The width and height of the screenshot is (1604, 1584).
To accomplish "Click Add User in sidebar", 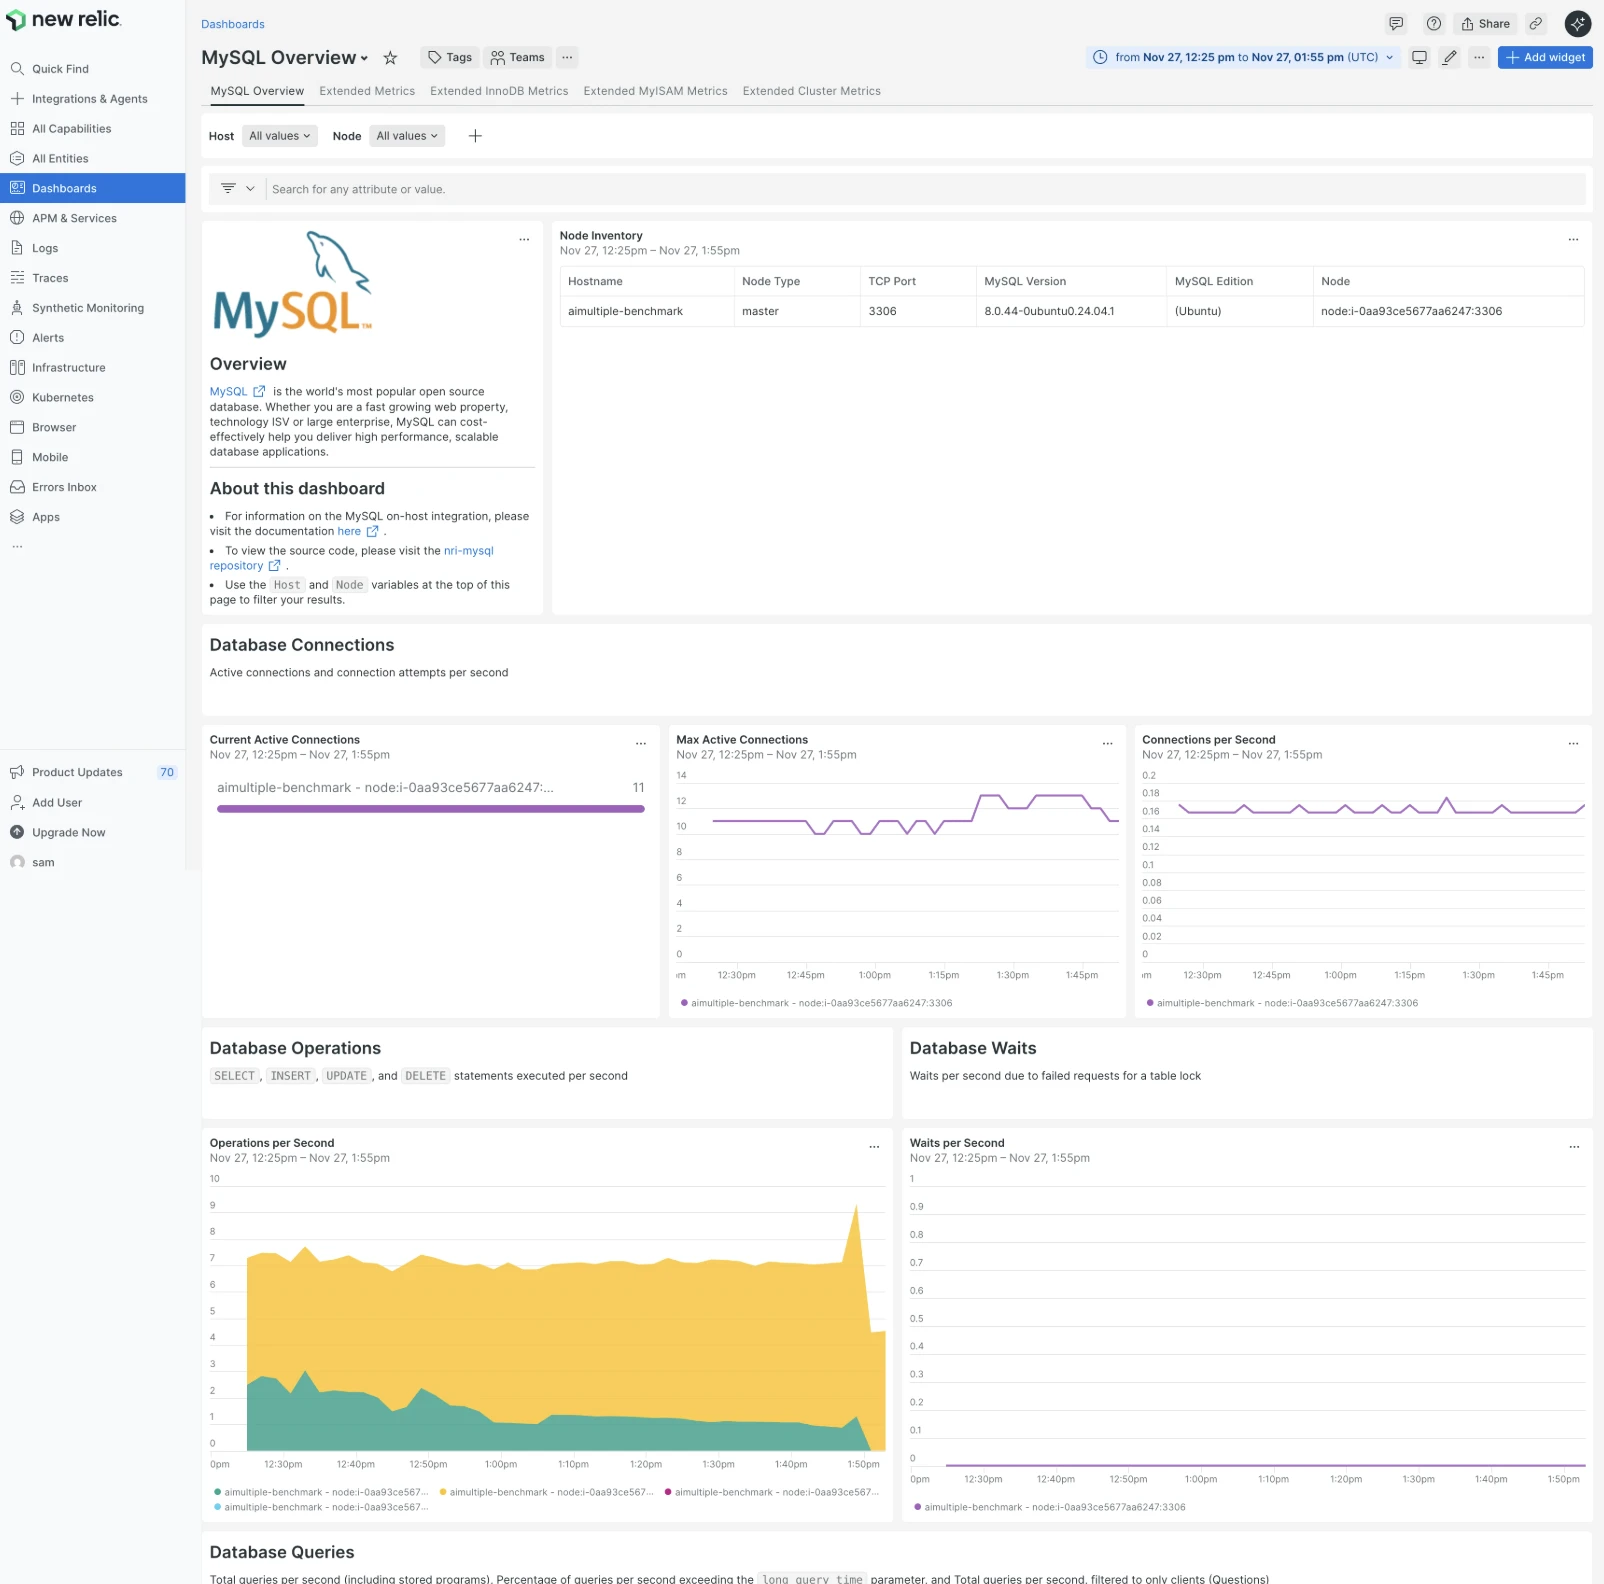I will 57,803.
